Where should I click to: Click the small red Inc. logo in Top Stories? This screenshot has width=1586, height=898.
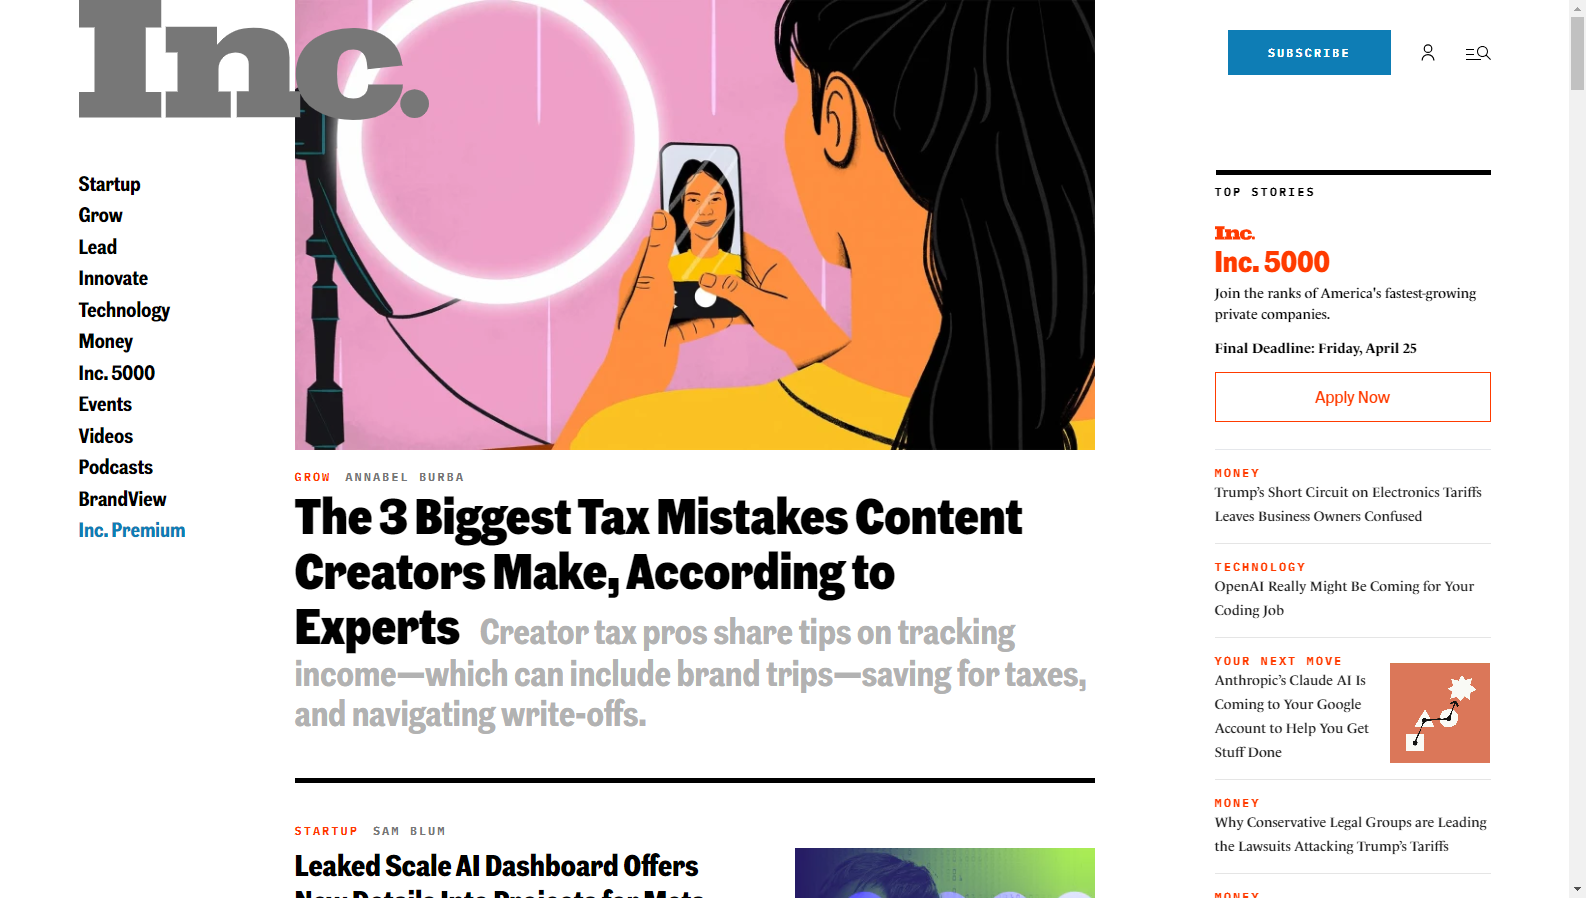point(1234,233)
